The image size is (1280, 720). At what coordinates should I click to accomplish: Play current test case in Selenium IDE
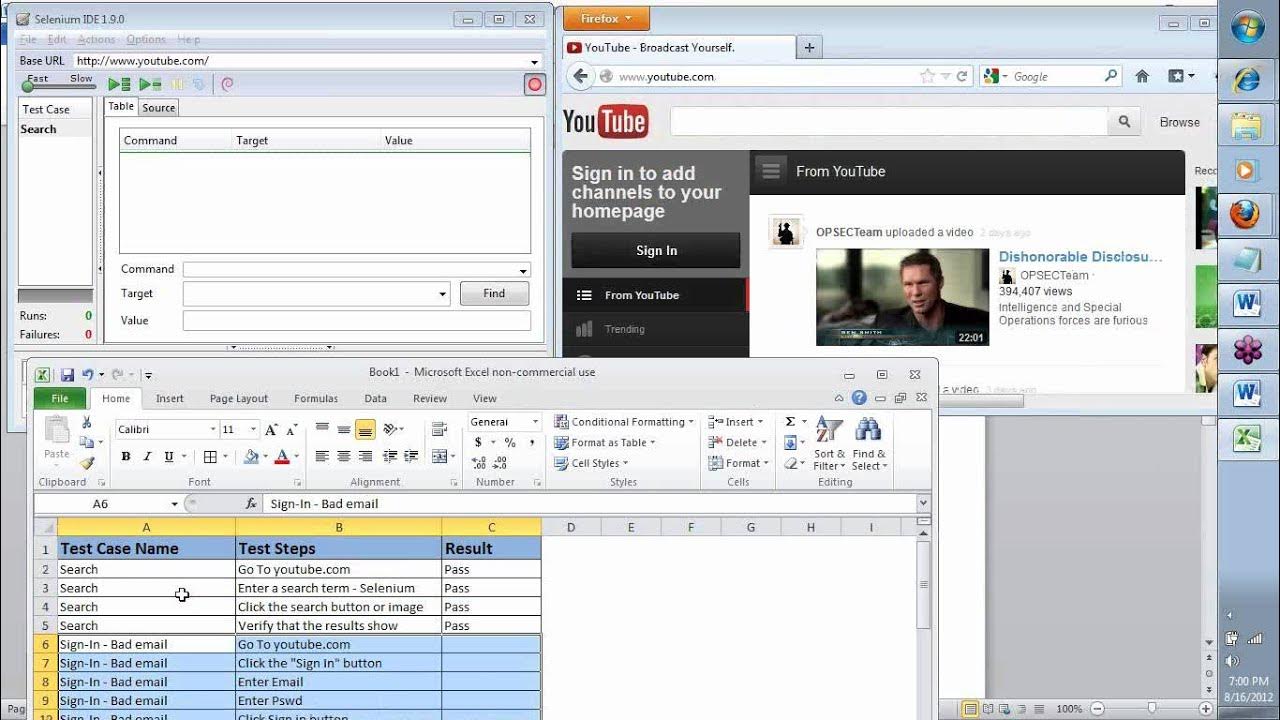tap(150, 85)
